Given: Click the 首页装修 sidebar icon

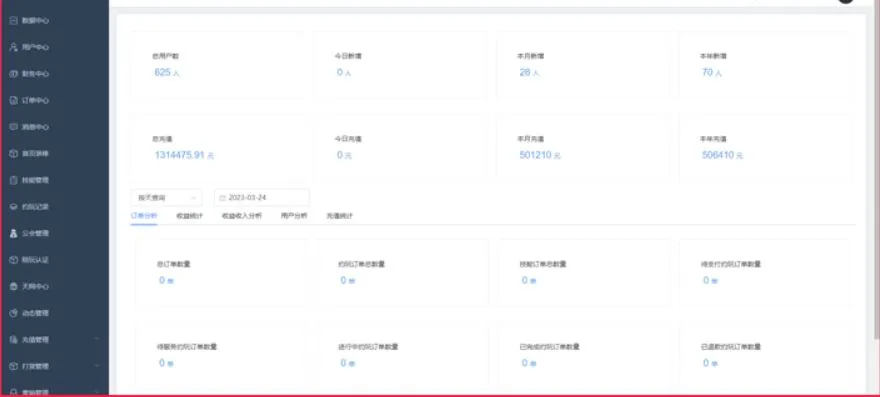Looking at the screenshot, I should [14, 153].
